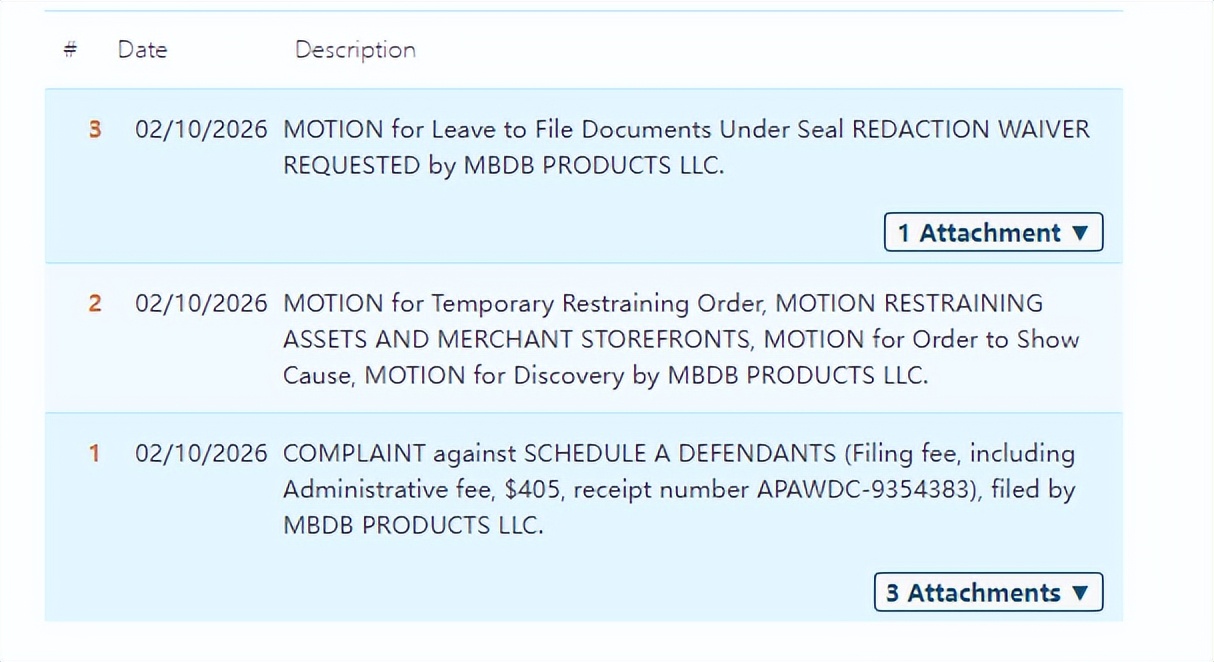Click the "Date" column header
1214x662 pixels.
142,50
